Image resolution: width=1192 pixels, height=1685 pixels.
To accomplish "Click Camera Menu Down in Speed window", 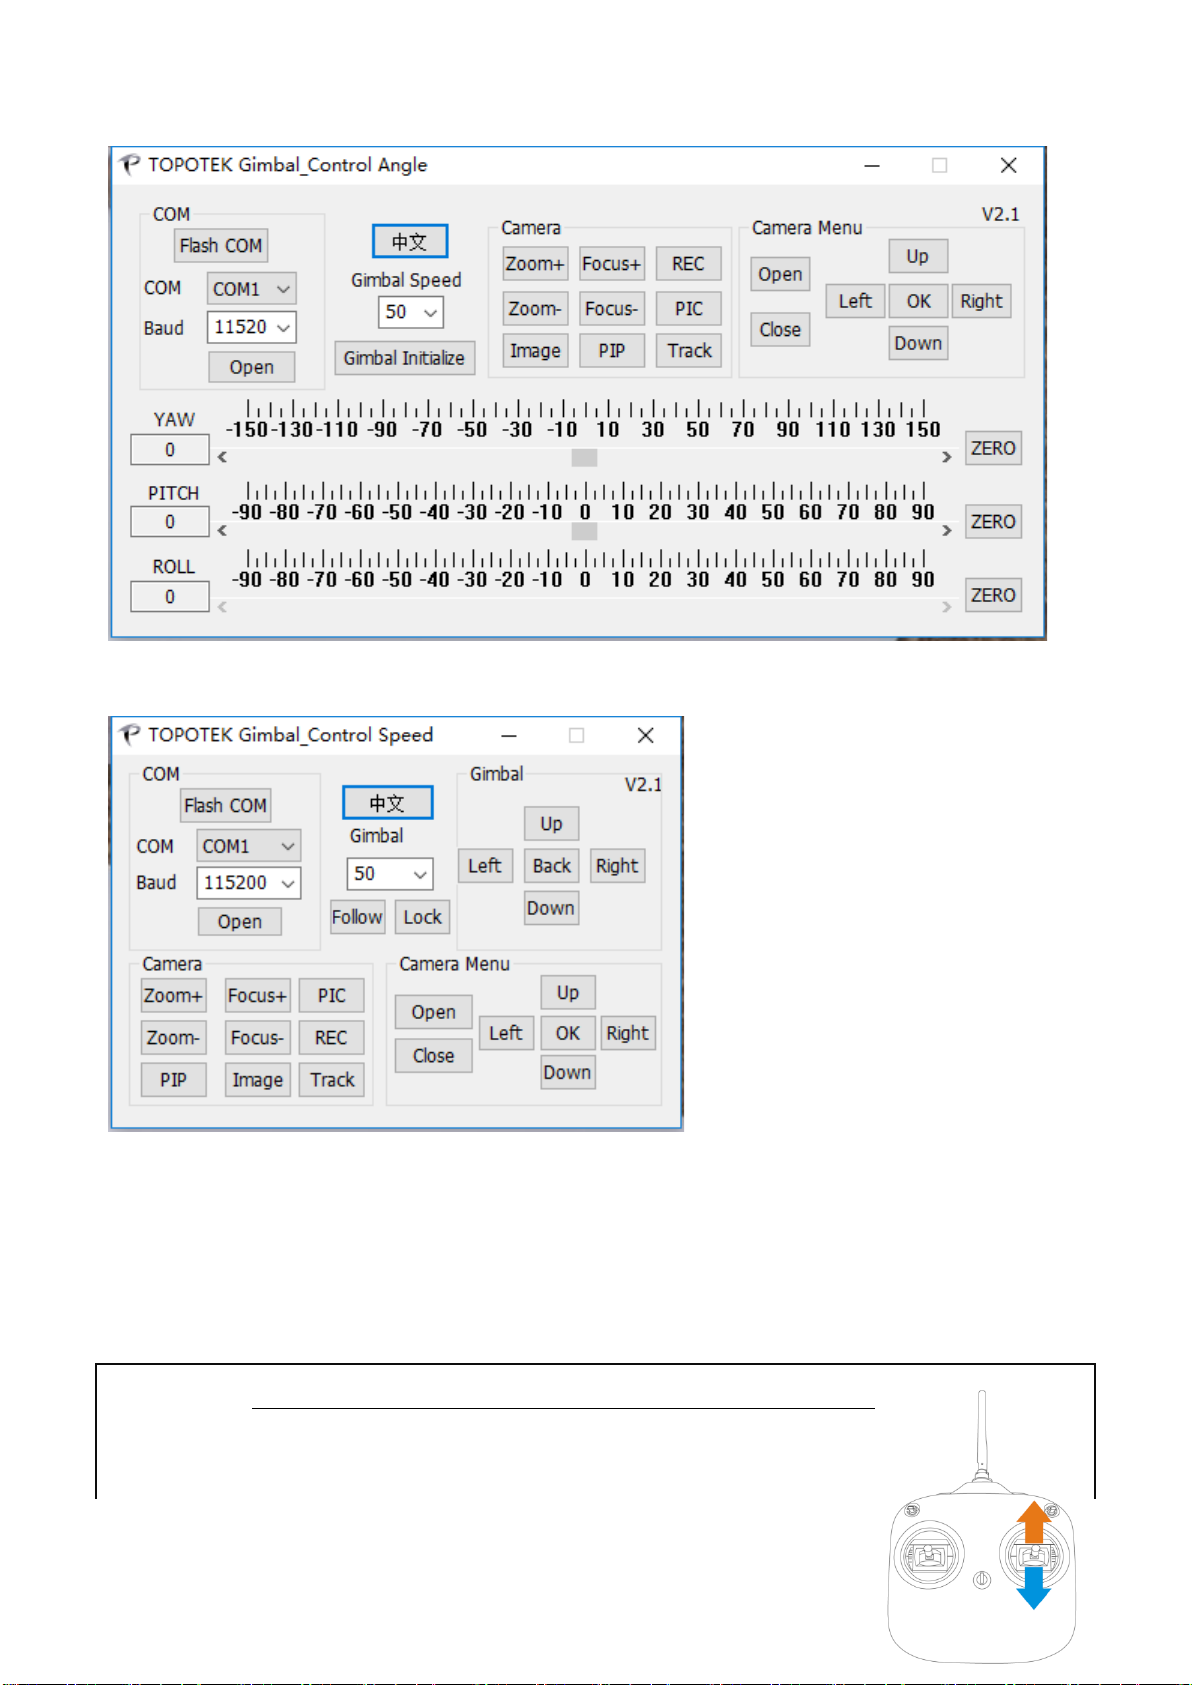I will (567, 1072).
